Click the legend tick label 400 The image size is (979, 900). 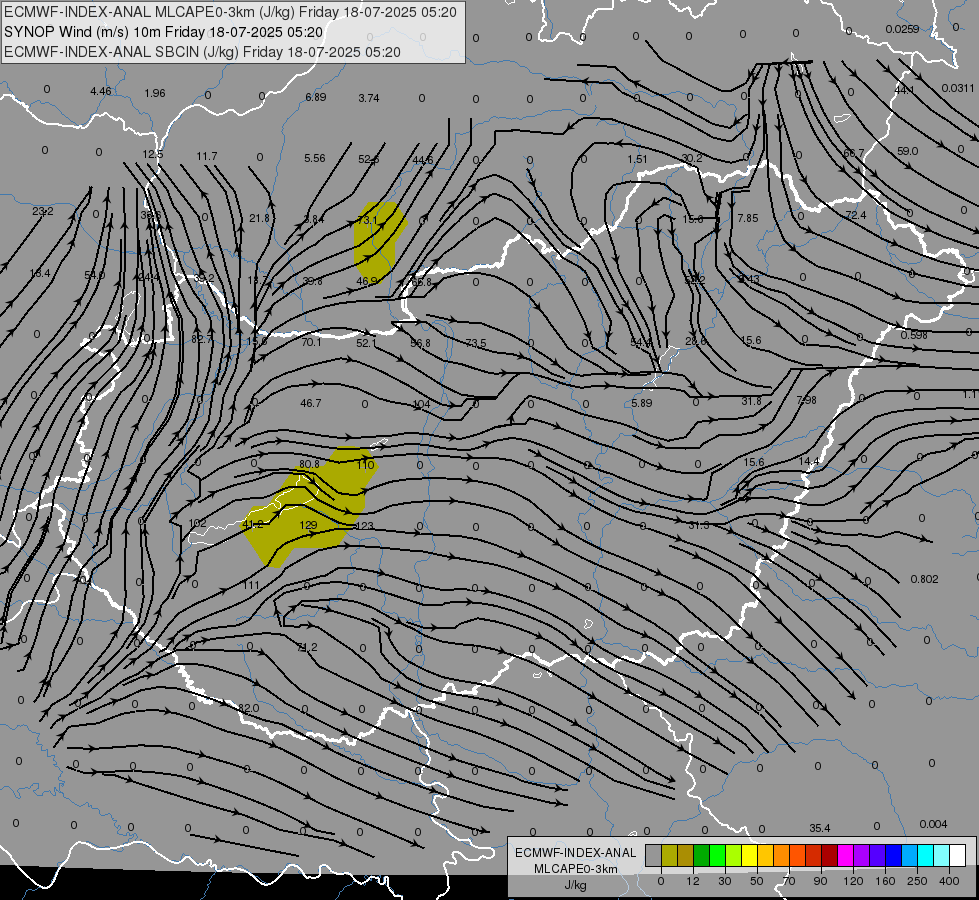pos(949,881)
